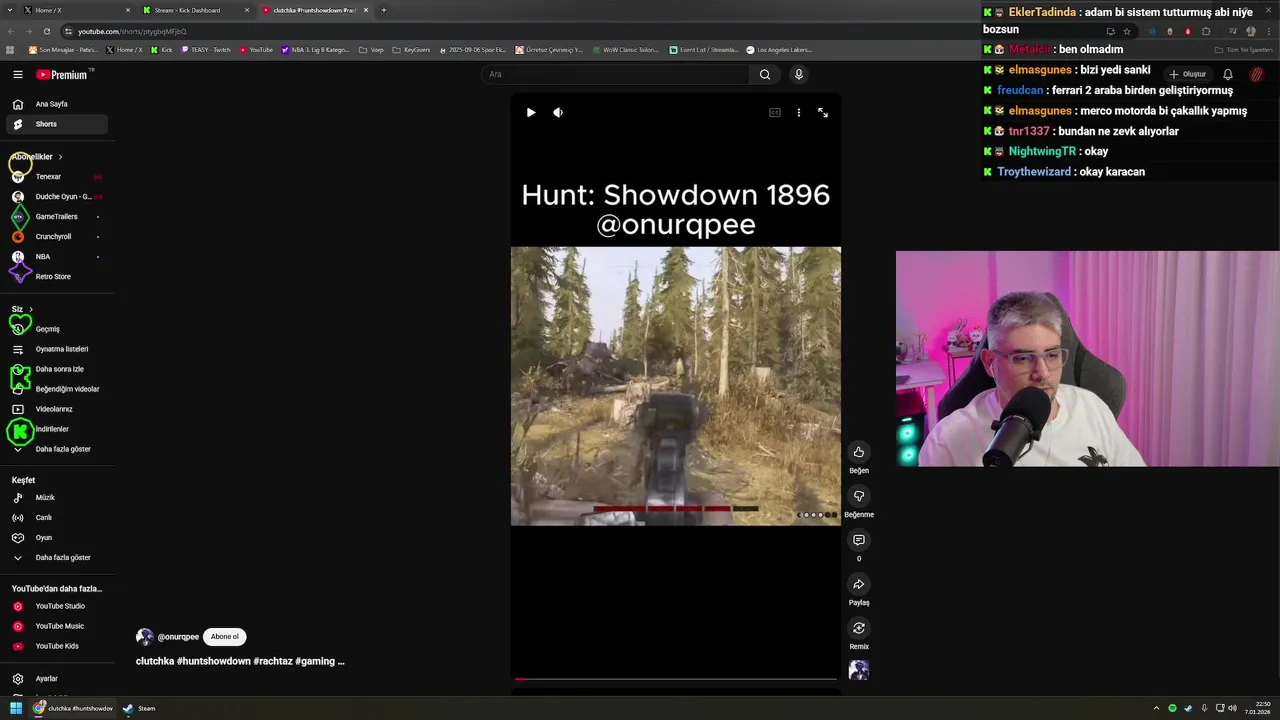The image size is (1280, 720).
Task: Click the #huntshowdown hashtag in description
Action: (213, 661)
